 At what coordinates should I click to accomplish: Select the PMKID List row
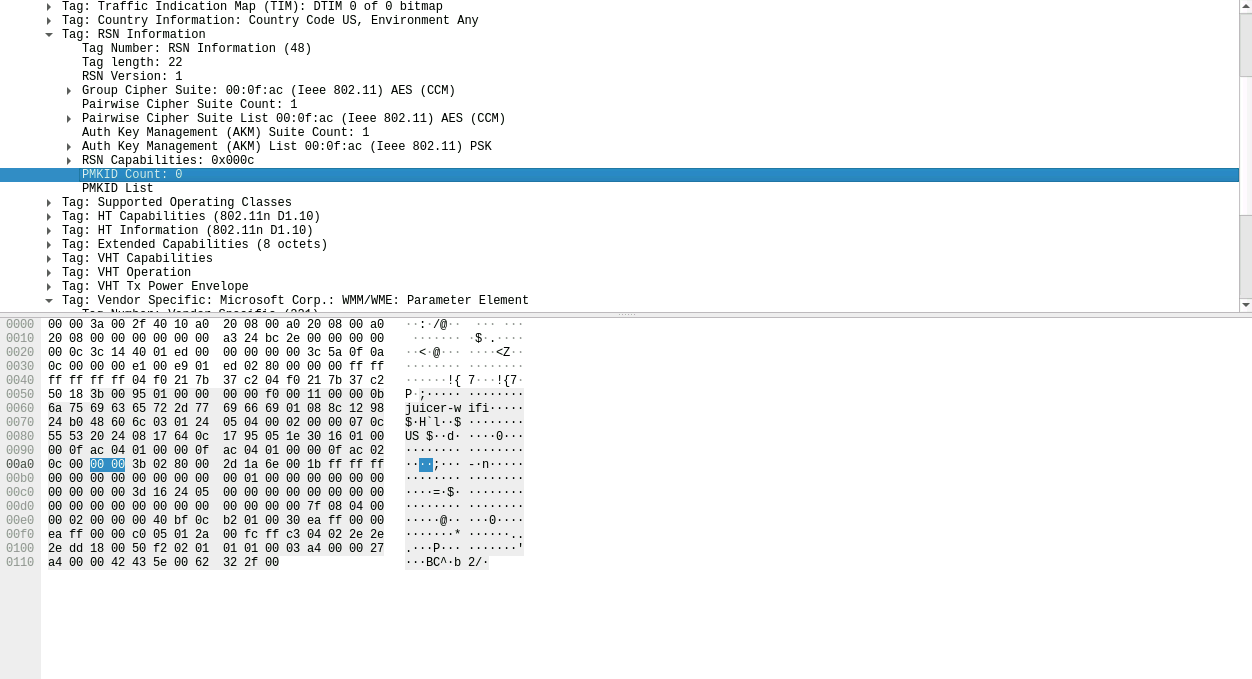point(619,188)
